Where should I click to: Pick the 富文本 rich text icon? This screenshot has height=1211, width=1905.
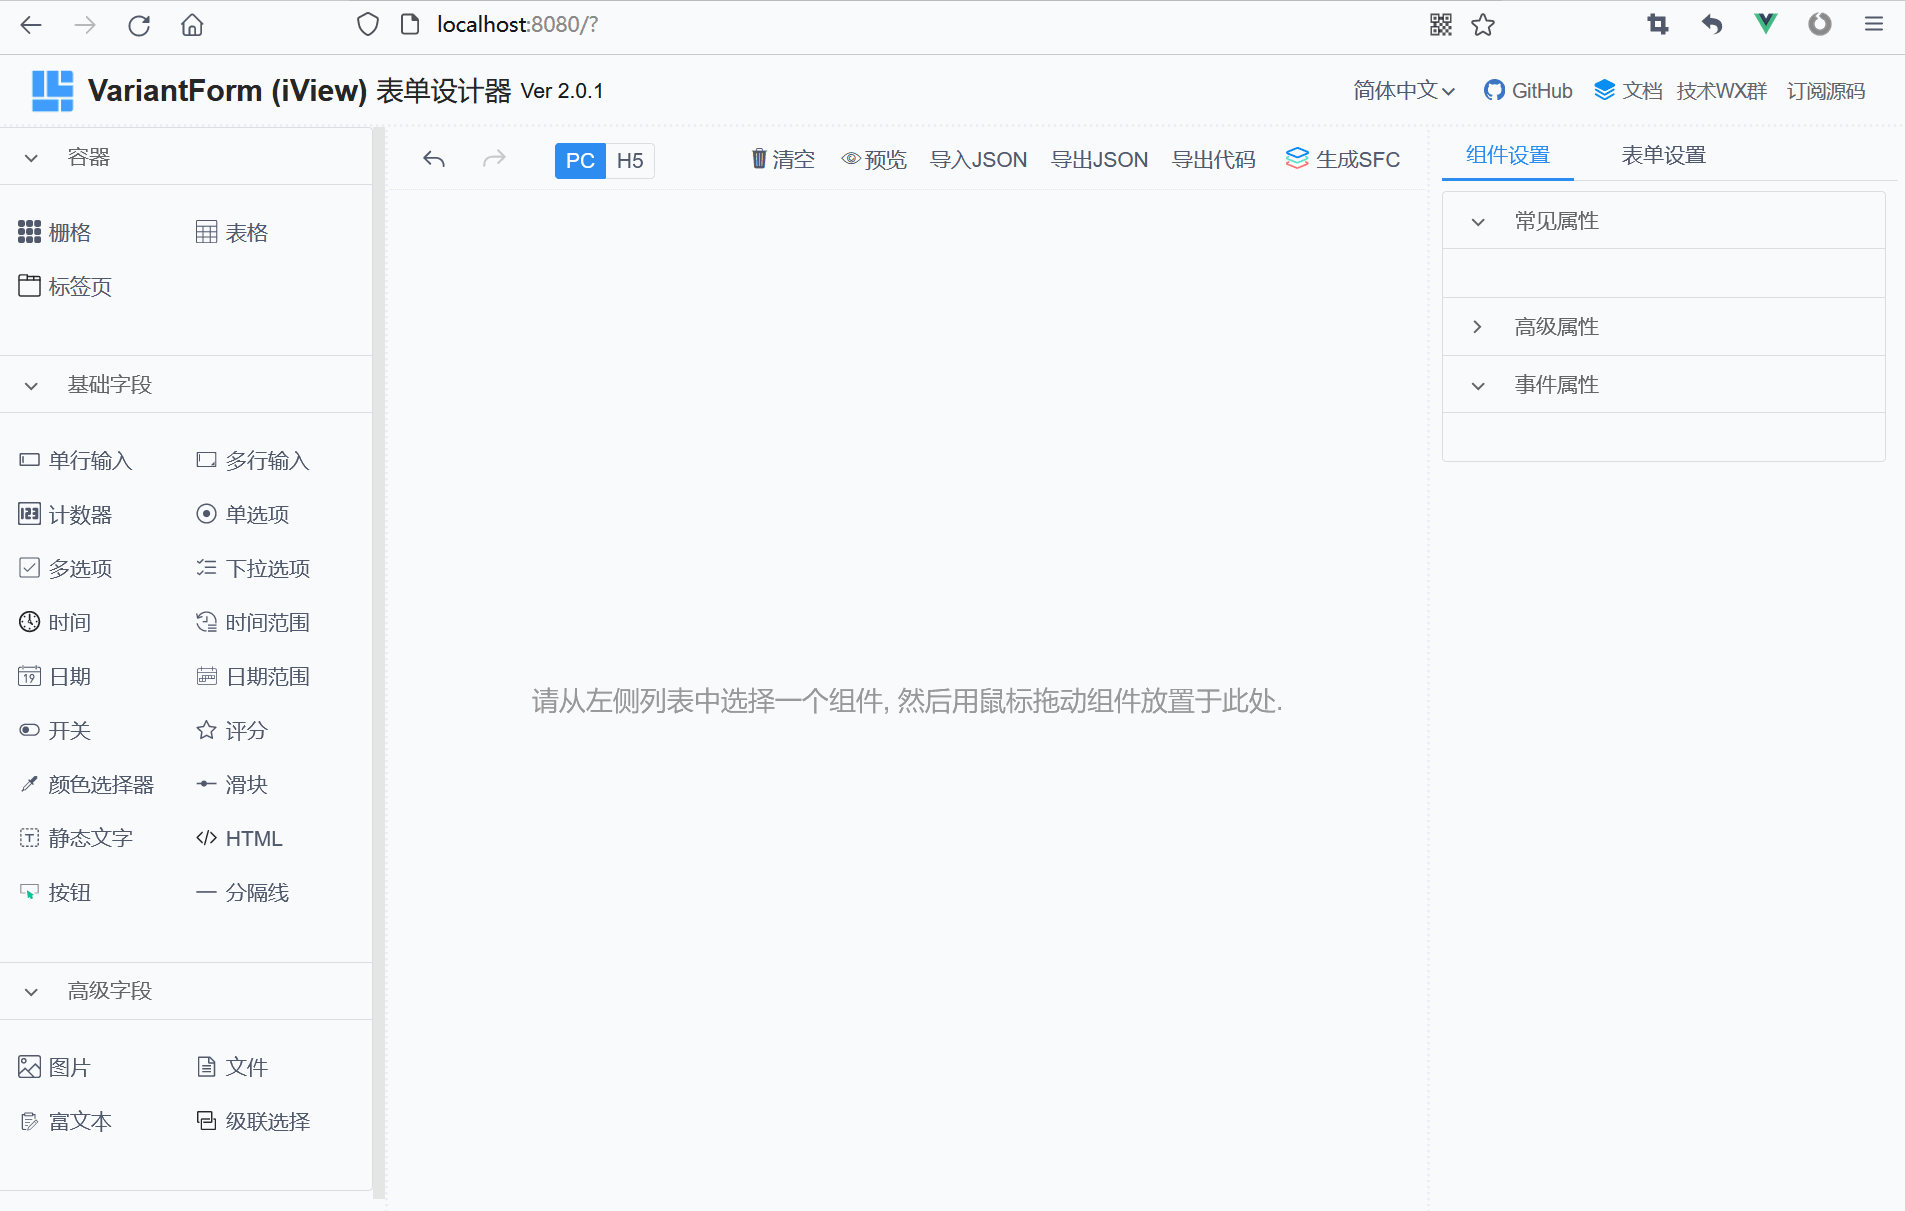click(x=30, y=1121)
